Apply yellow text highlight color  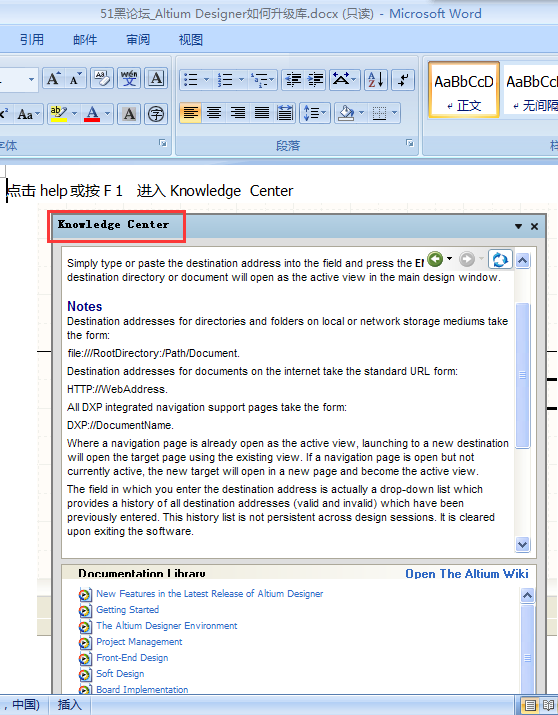tap(59, 114)
